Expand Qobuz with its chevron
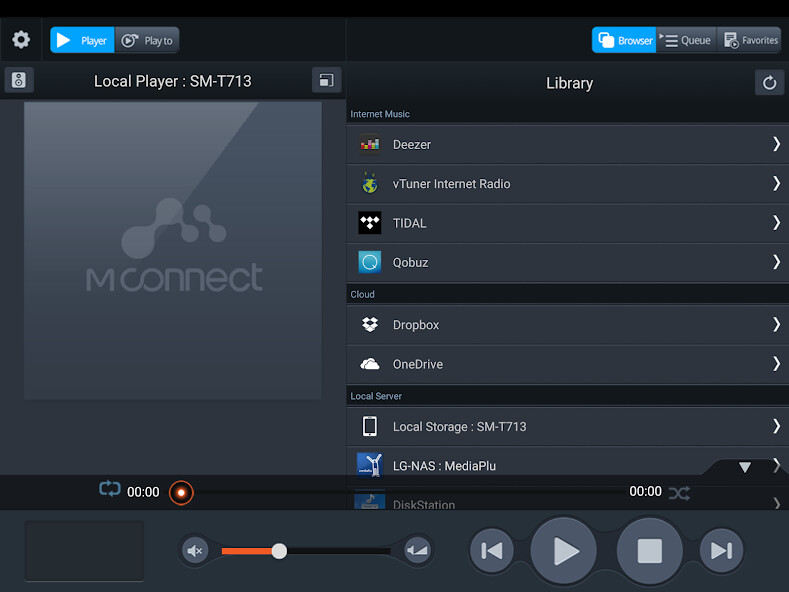The height and width of the screenshot is (592, 789). [776, 262]
